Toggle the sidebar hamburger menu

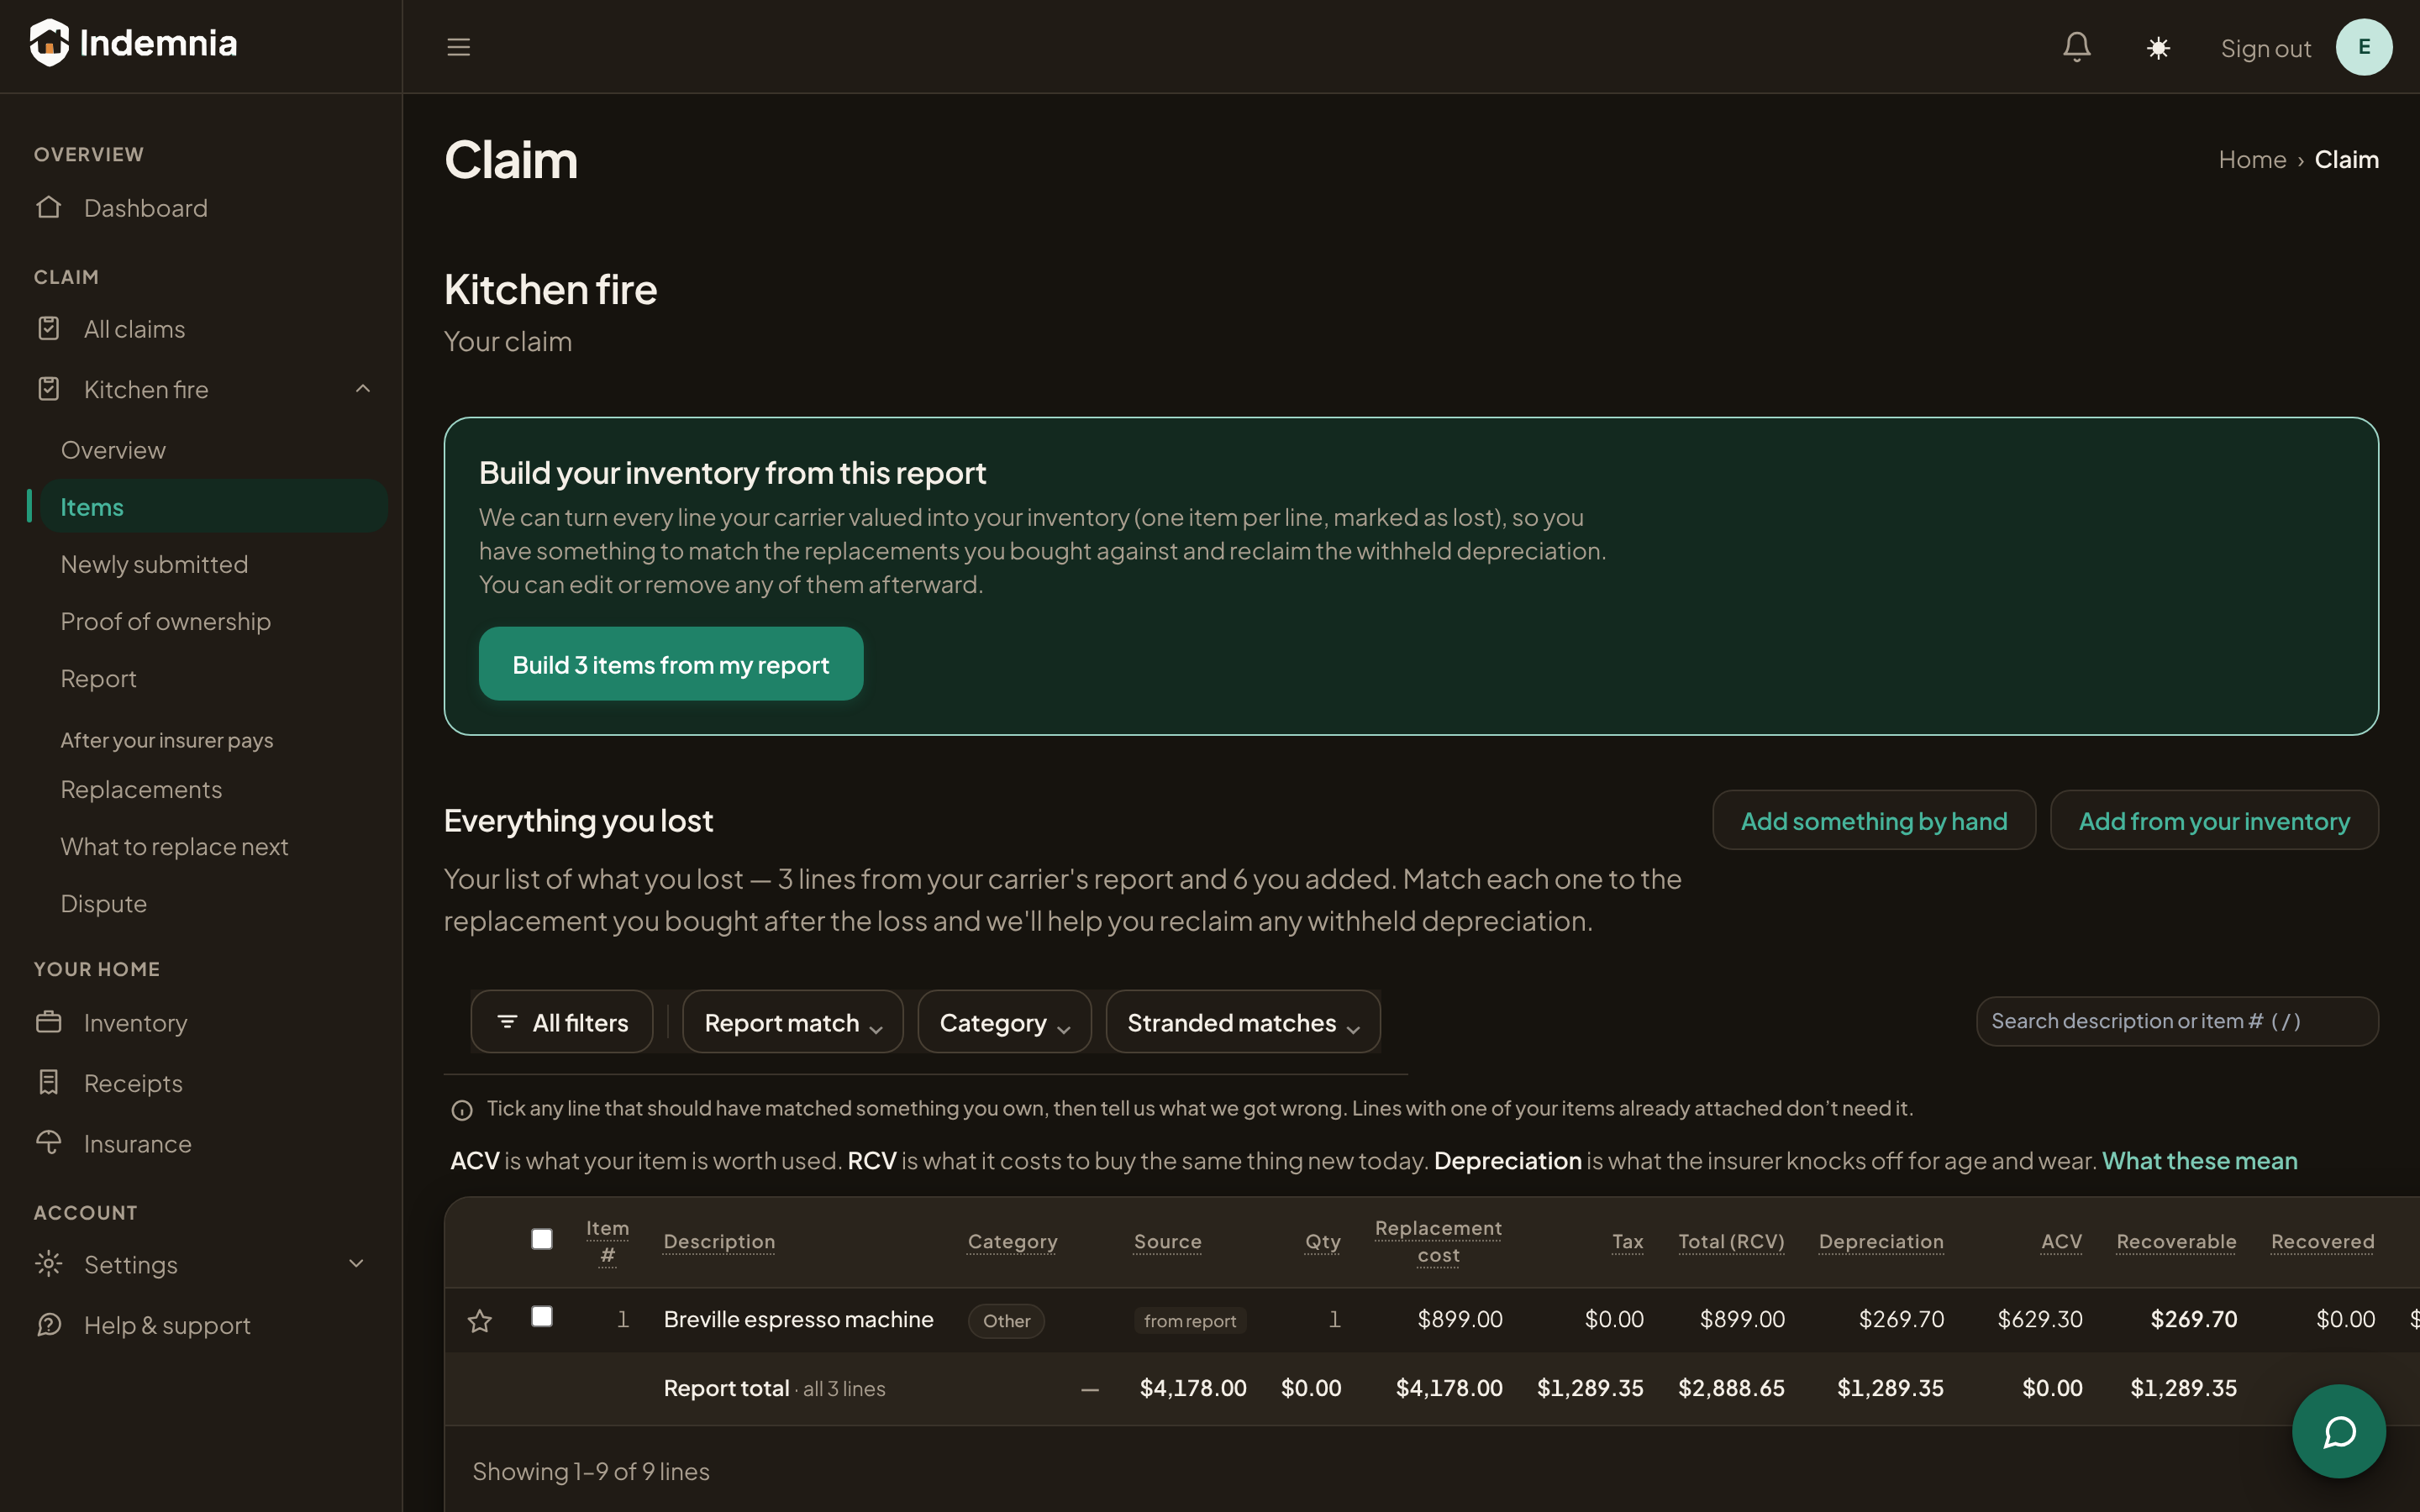coord(458,47)
